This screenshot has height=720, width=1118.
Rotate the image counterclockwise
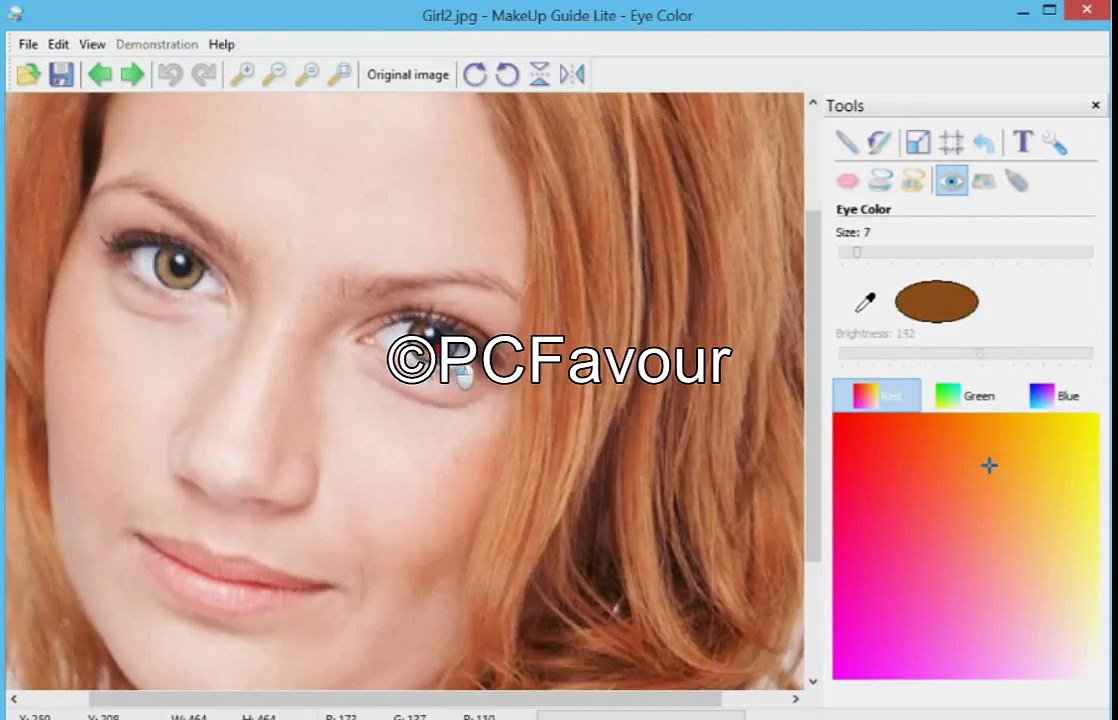coord(507,74)
